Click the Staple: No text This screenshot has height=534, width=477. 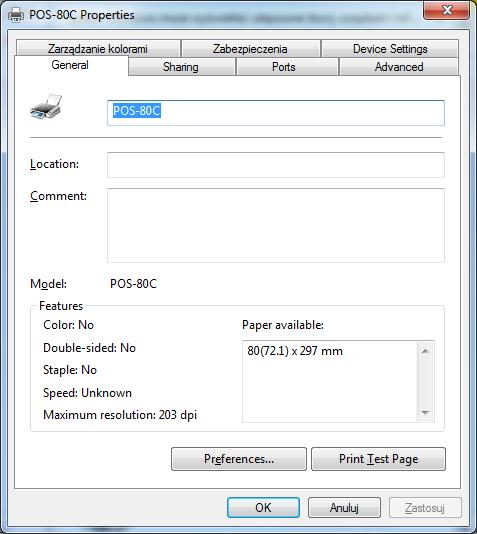[70, 370]
